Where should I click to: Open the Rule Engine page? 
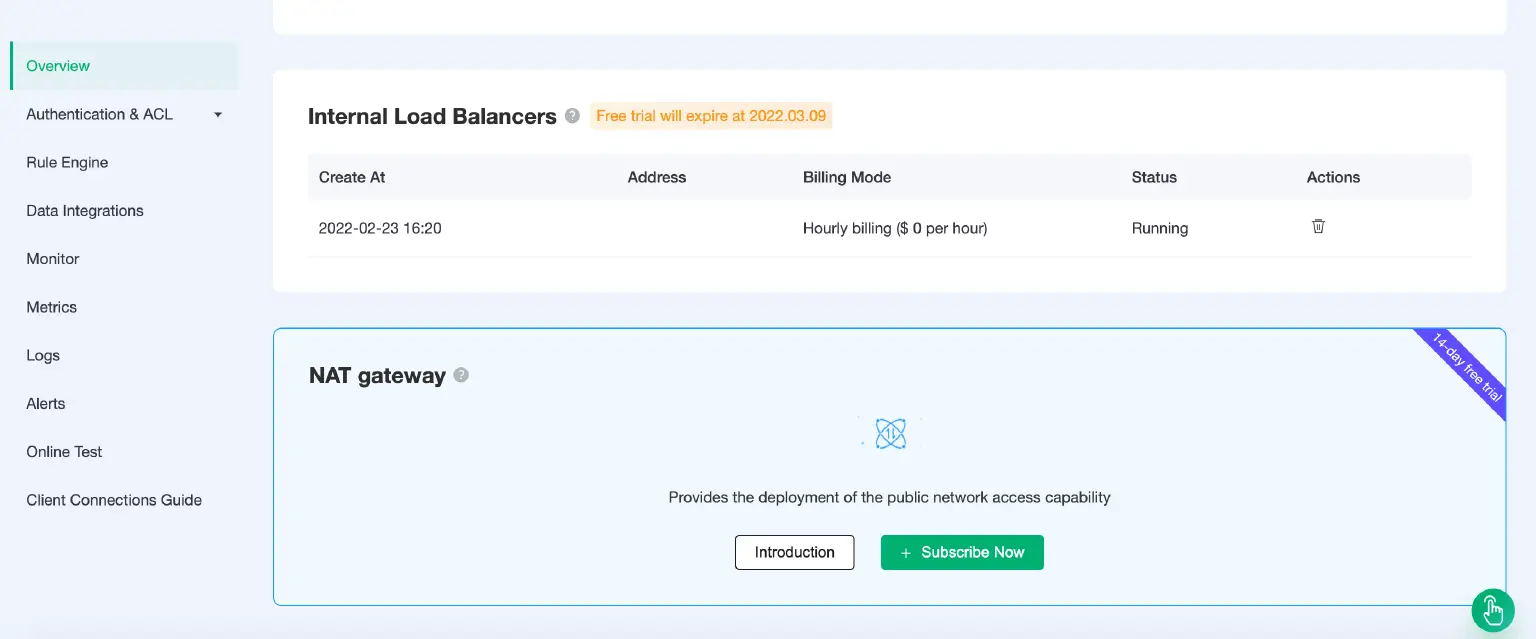coord(67,162)
